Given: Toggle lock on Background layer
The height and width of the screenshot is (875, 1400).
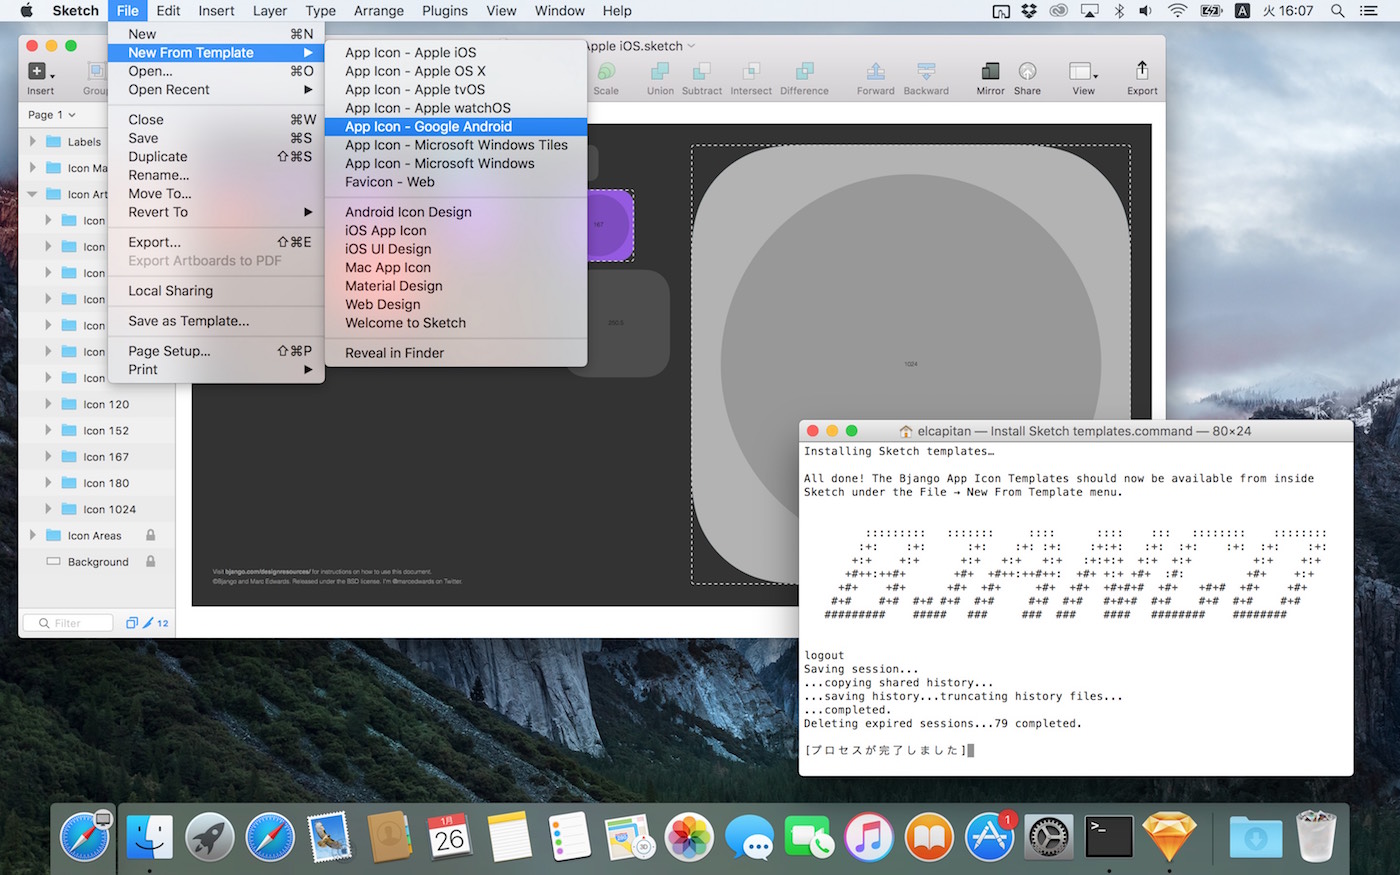Looking at the screenshot, I should 151,561.
